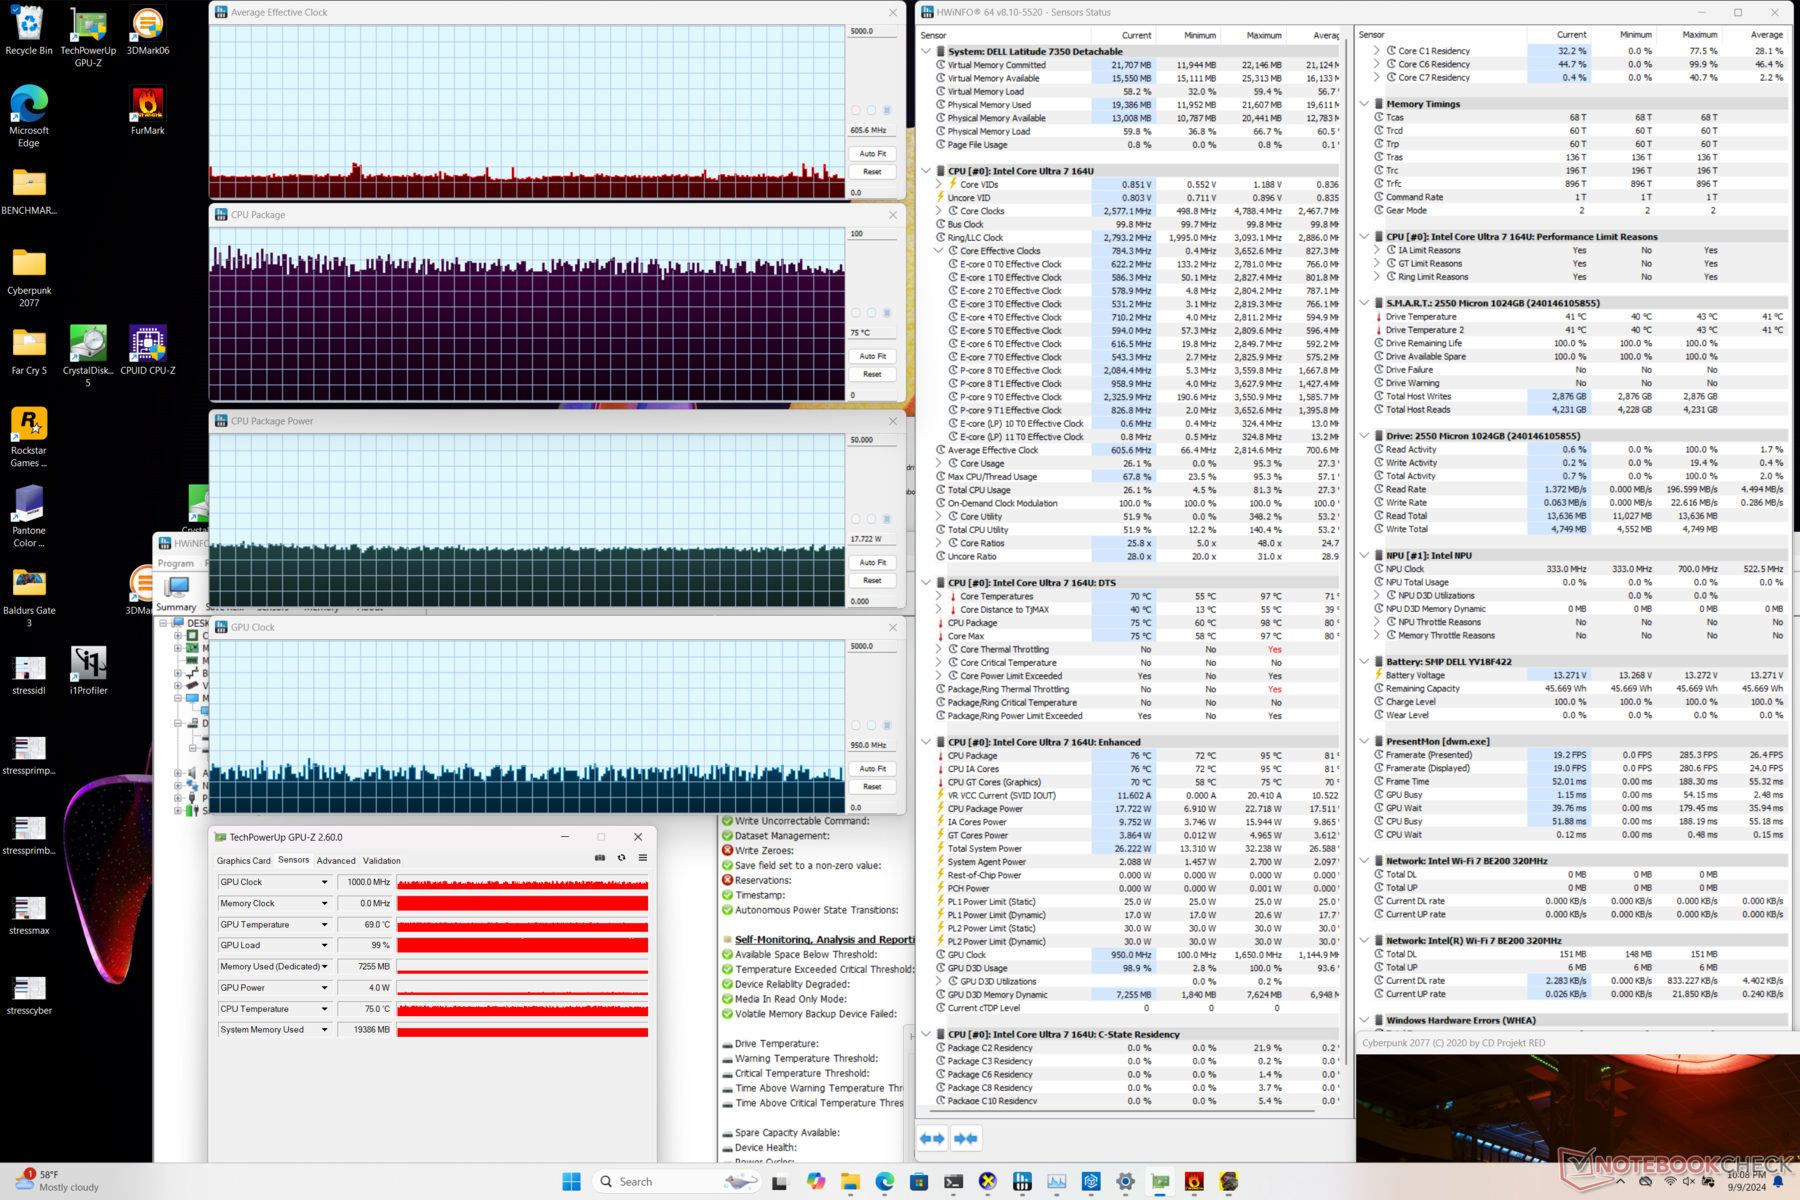Image resolution: width=1800 pixels, height=1200 pixels.
Task: Click the GPU-Z refresh icon
Action: point(621,858)
